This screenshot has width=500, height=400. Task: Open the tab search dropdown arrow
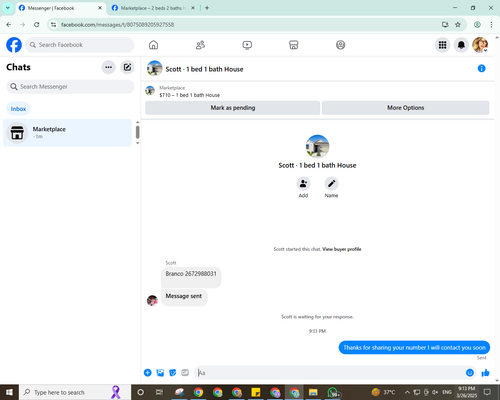[8, 8]
